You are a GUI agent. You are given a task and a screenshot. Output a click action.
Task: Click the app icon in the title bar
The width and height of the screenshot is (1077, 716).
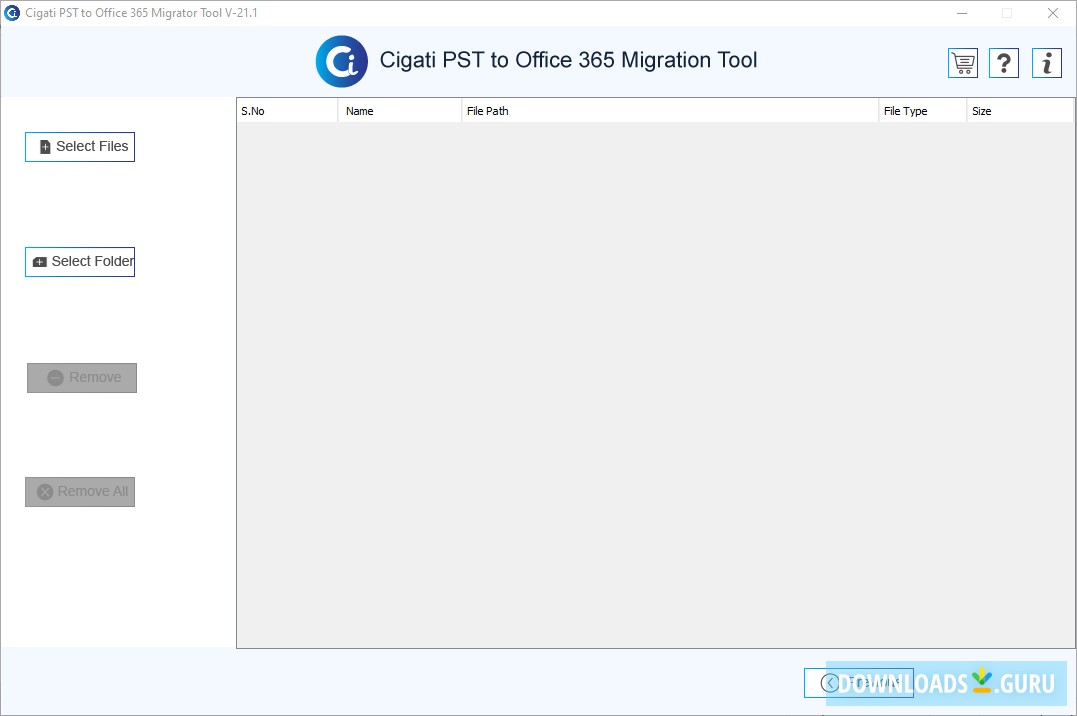click(x=11, y=13)
